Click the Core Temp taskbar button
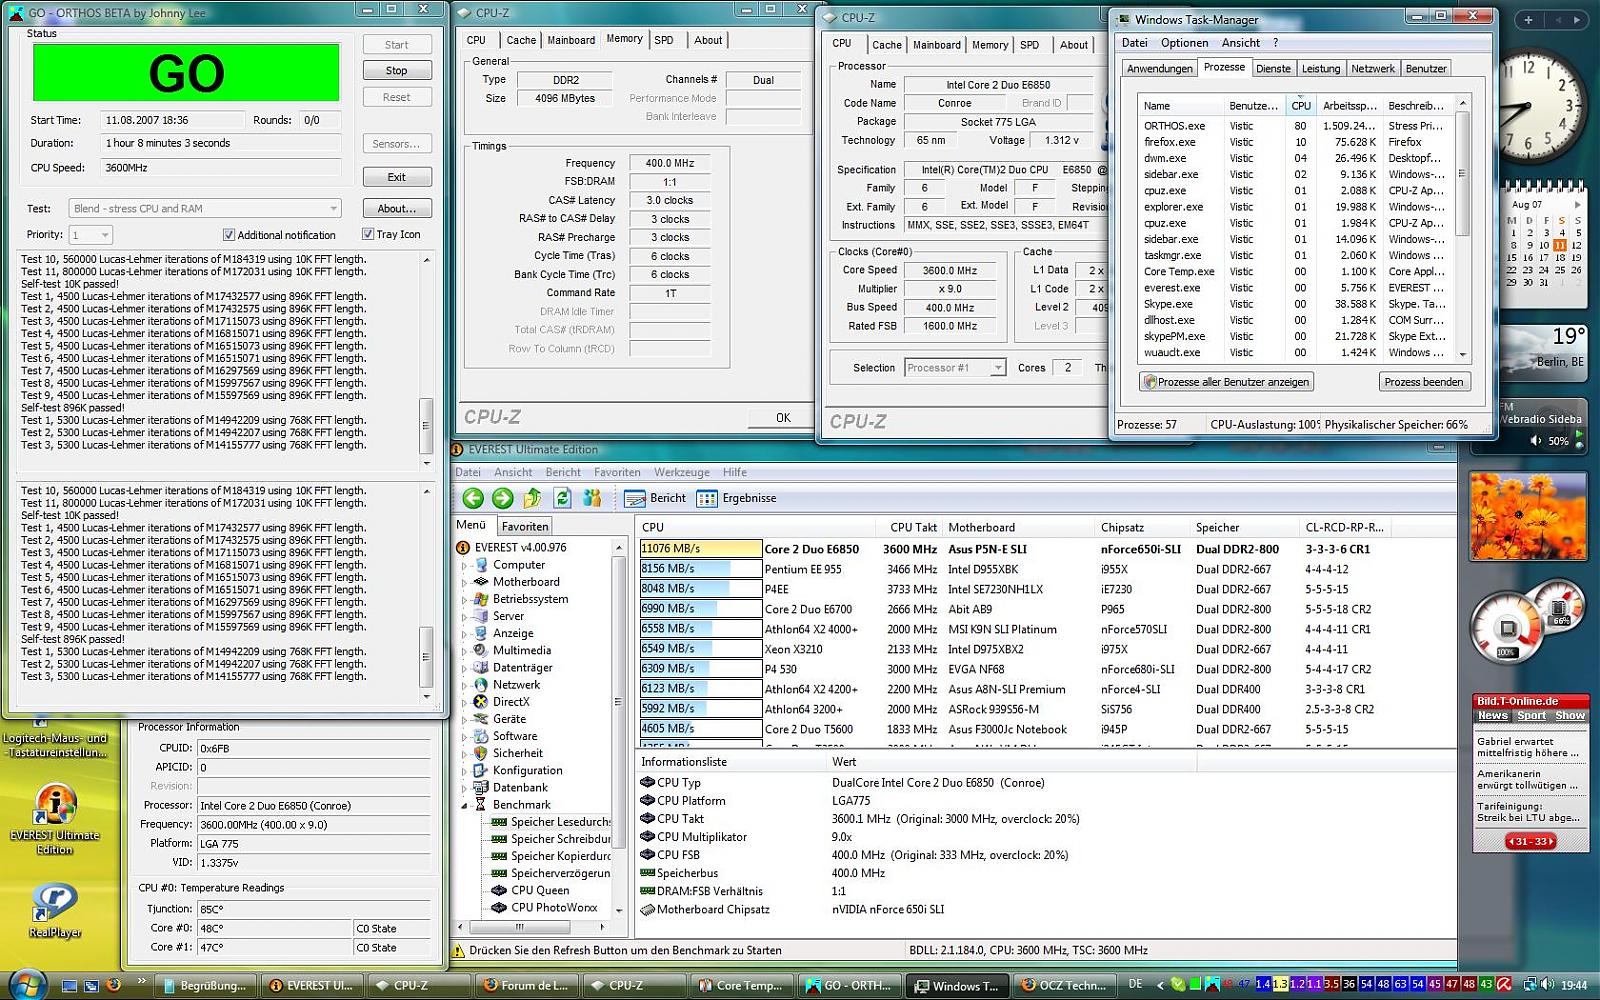This screenshot has height=1000, width=1600. [741, 985]
